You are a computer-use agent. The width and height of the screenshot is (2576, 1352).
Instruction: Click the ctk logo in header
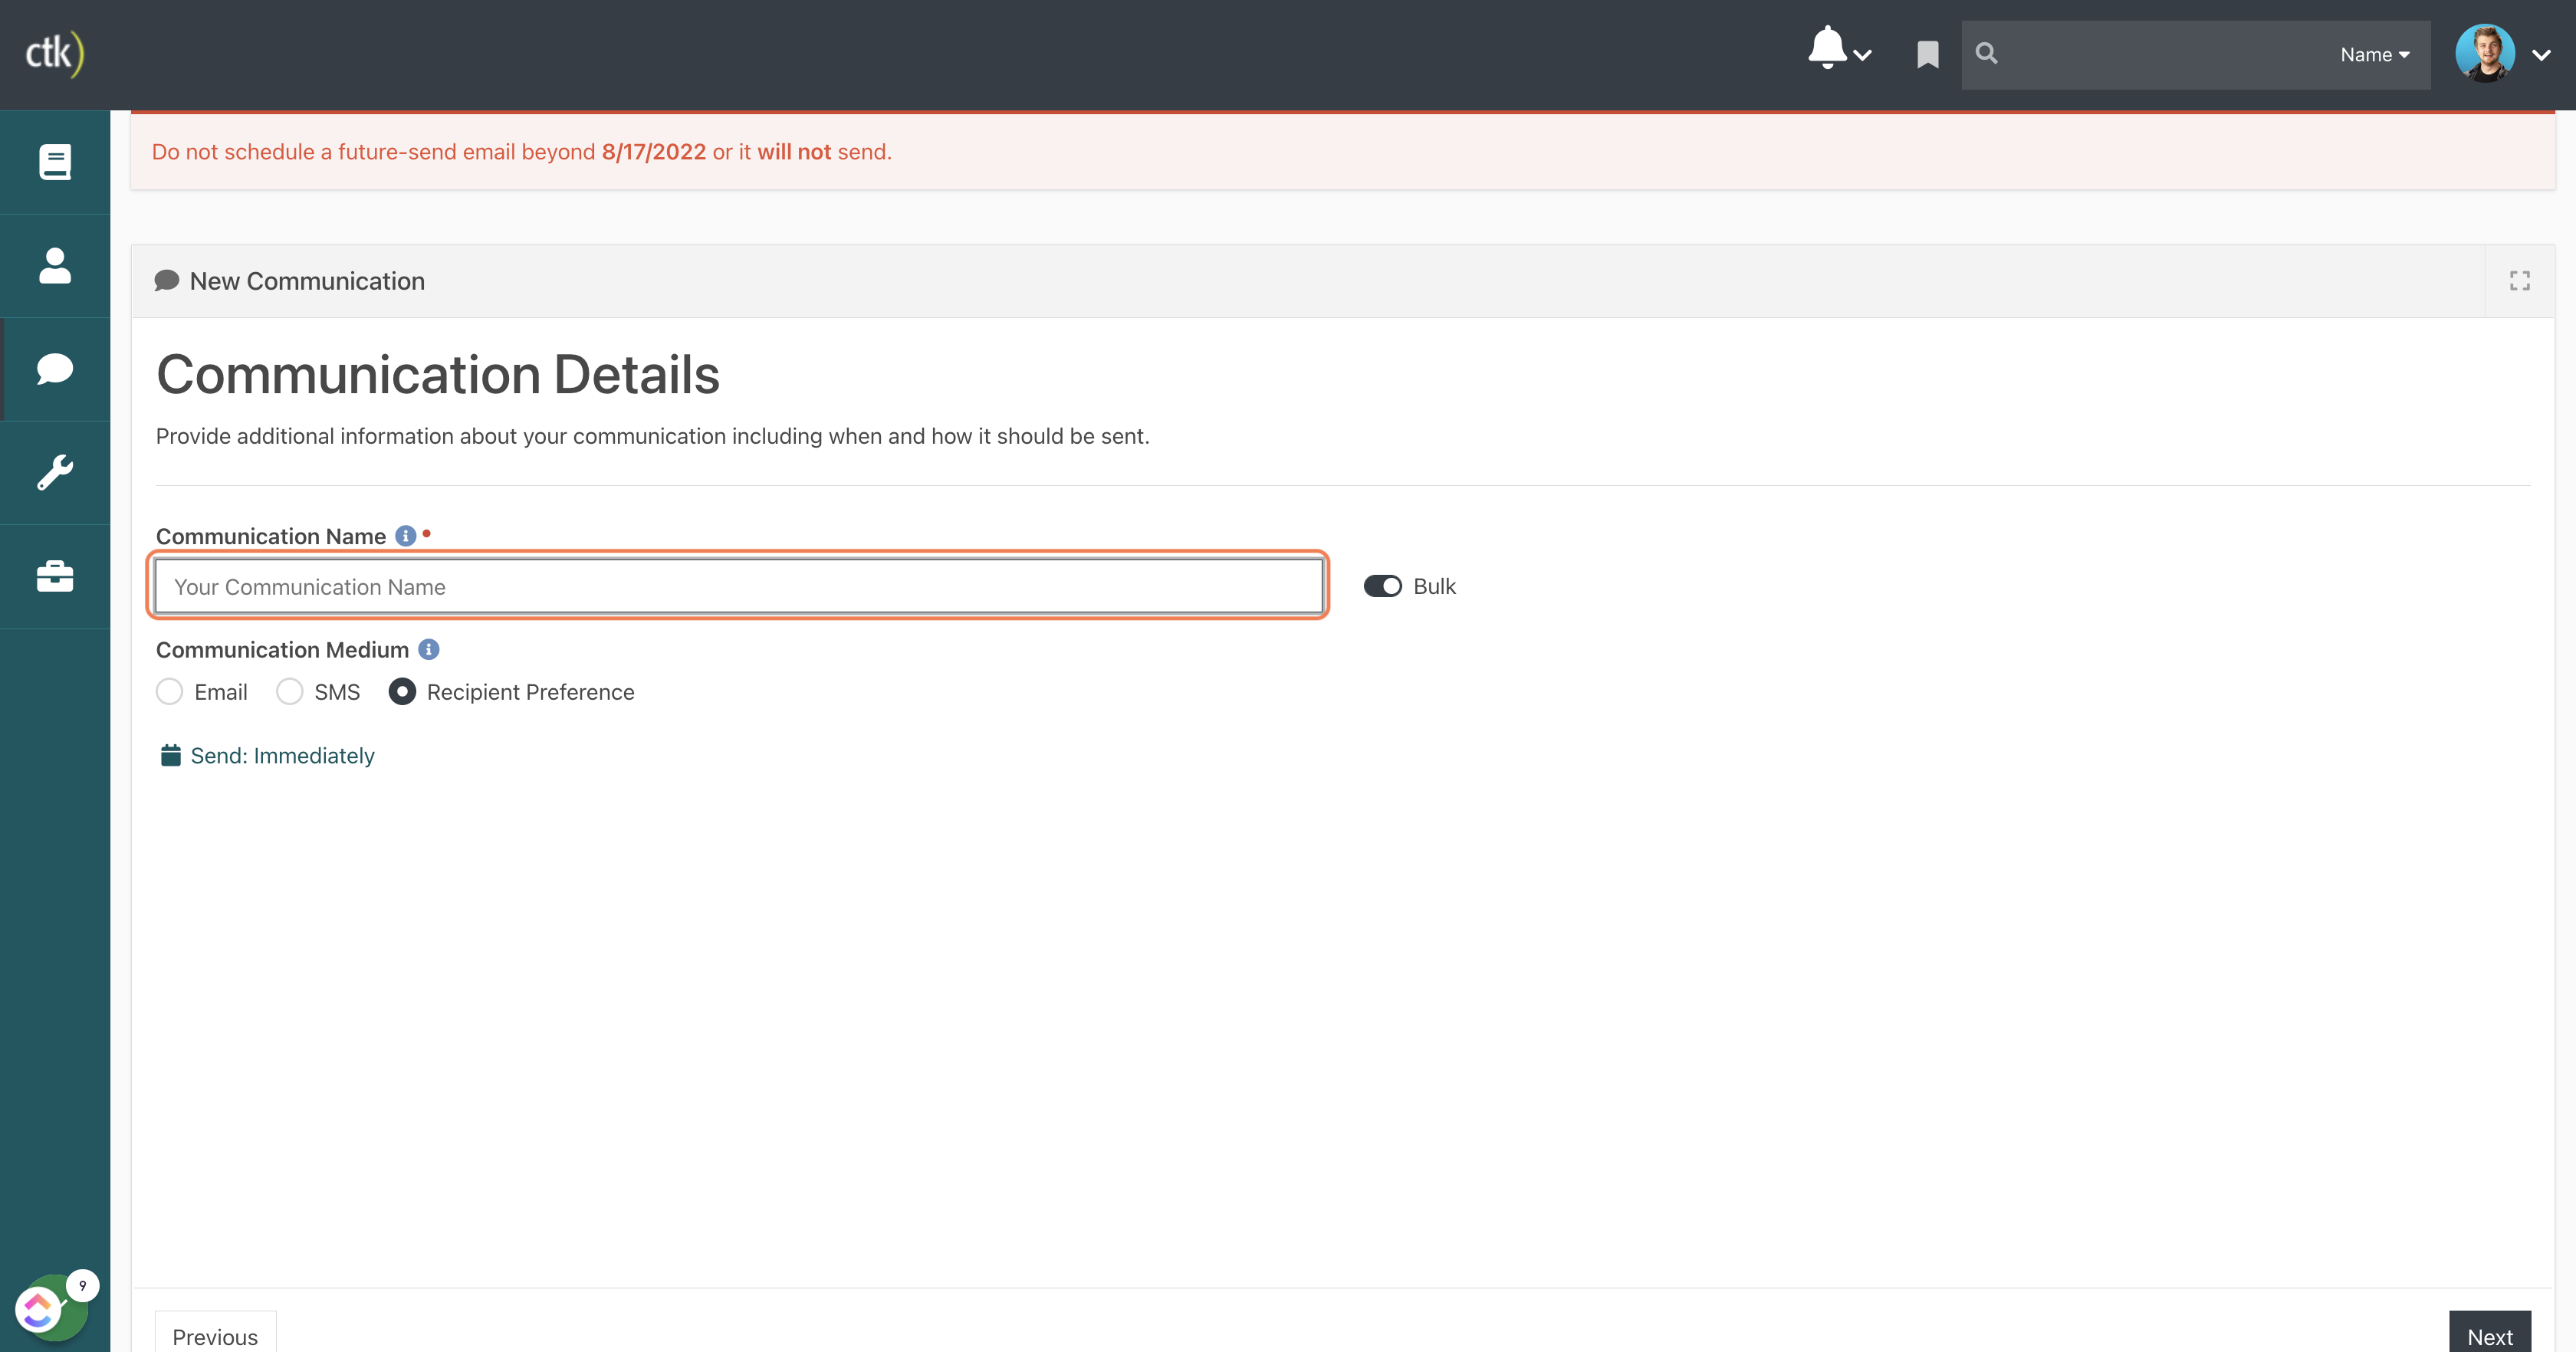click(x=54, y=53)
